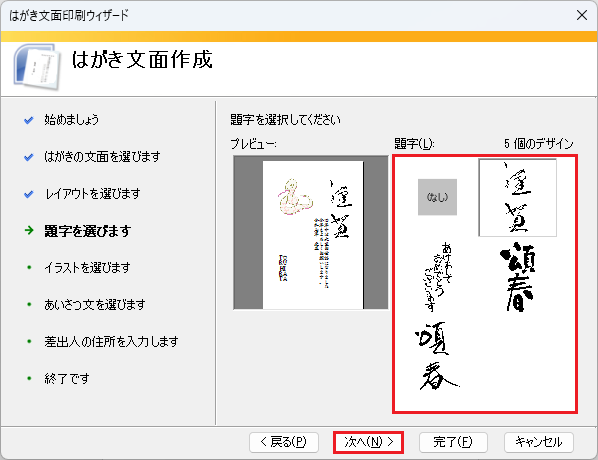Select the cursive 頌春 title design

point(437,356)
